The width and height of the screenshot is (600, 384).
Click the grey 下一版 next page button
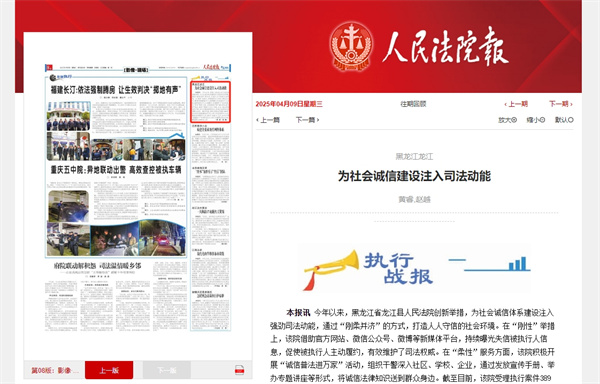click(x=167, y=370)
